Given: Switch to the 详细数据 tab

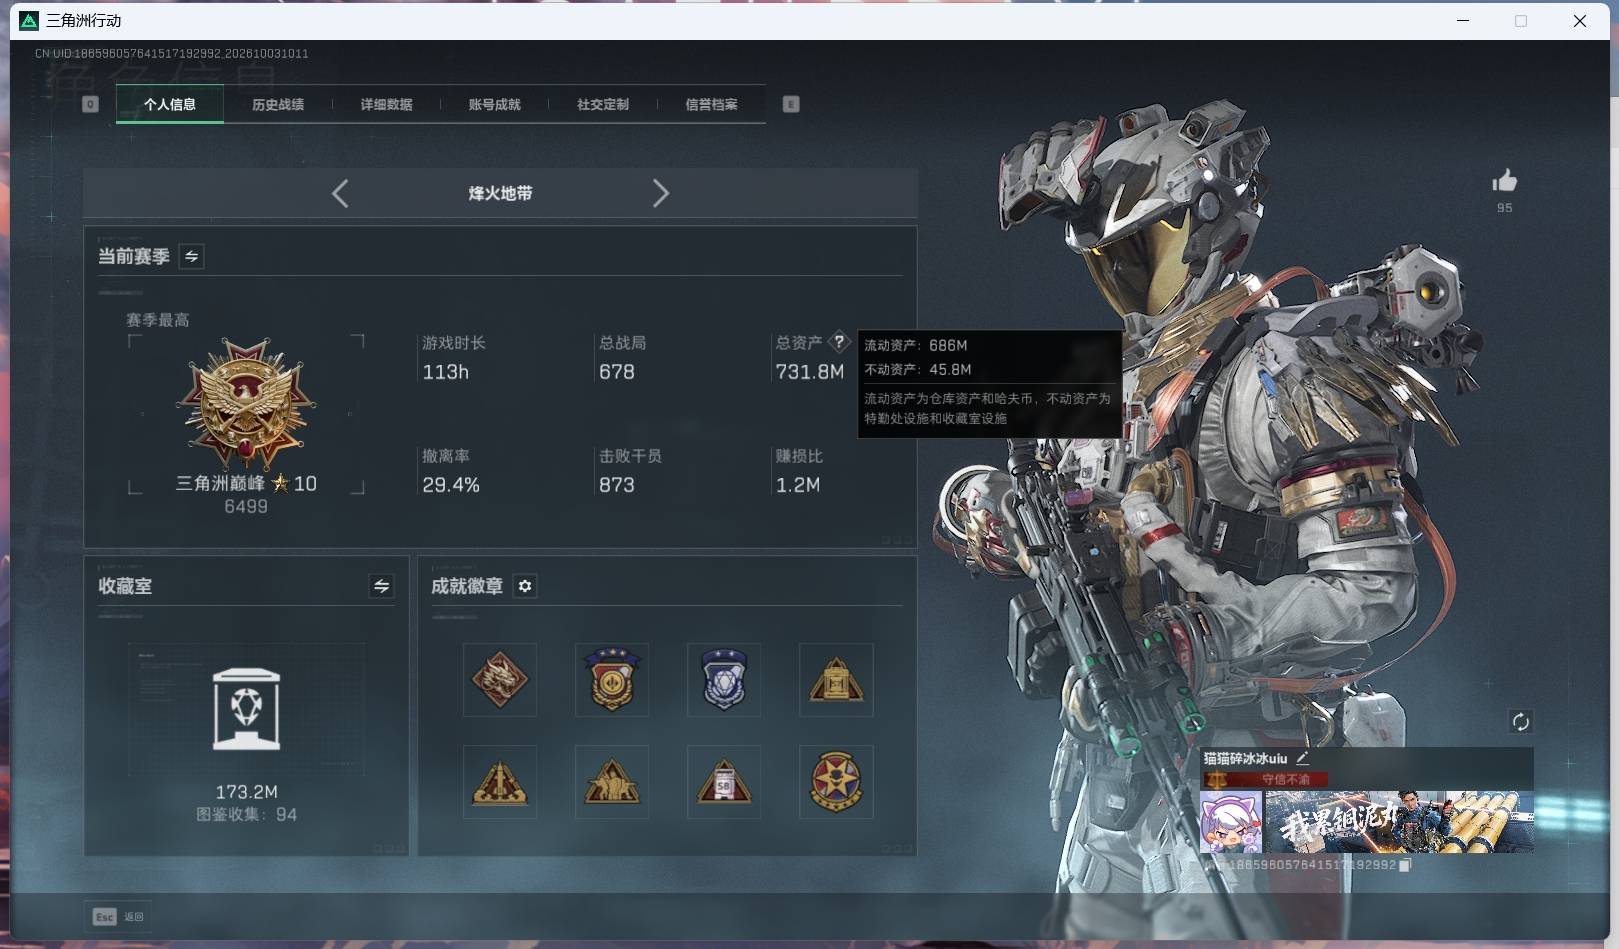Looking at the screenshot, I should click(x=386, y=104).
